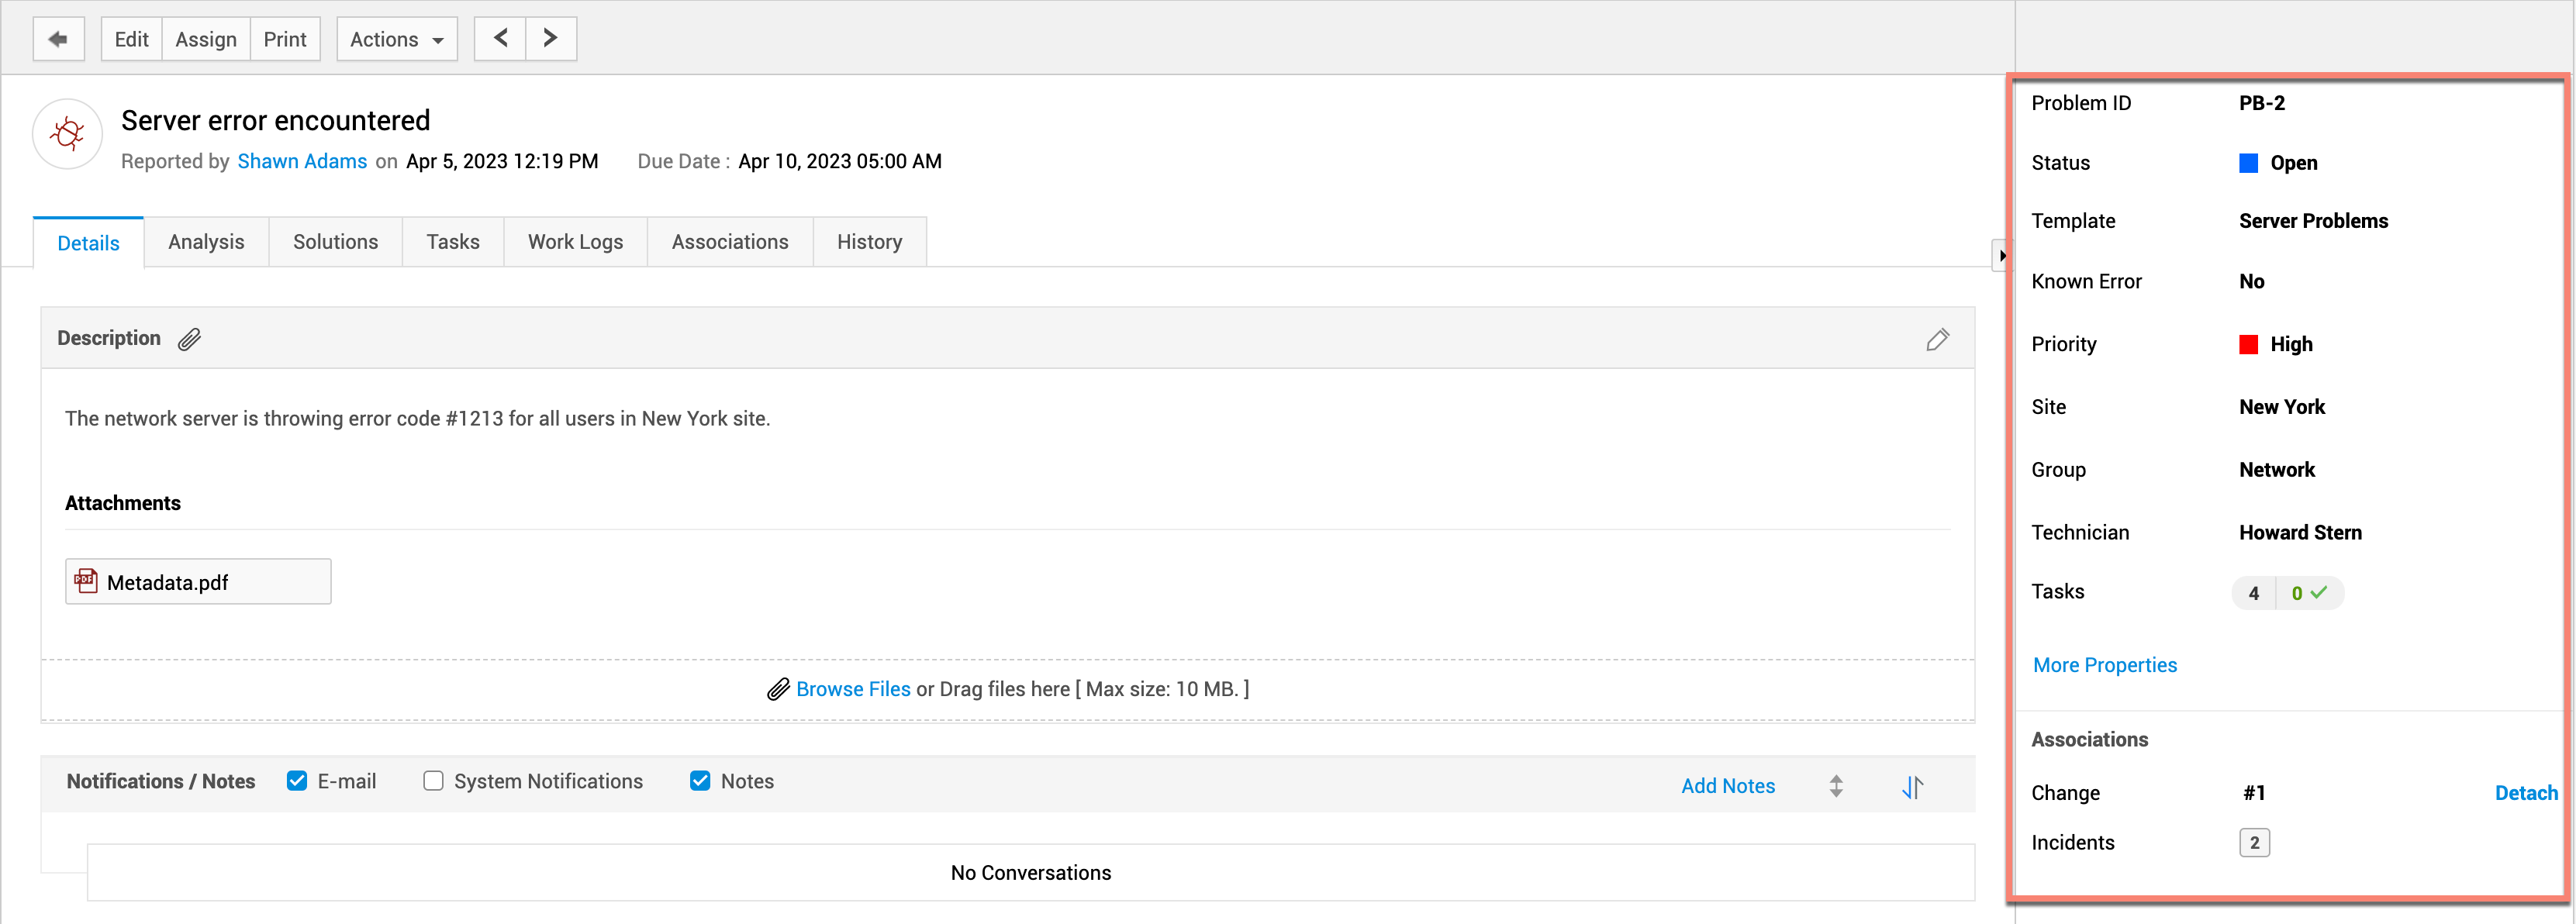
Task: Click the back arrow button
Action: pyautogui.click(x=58, y=39)
